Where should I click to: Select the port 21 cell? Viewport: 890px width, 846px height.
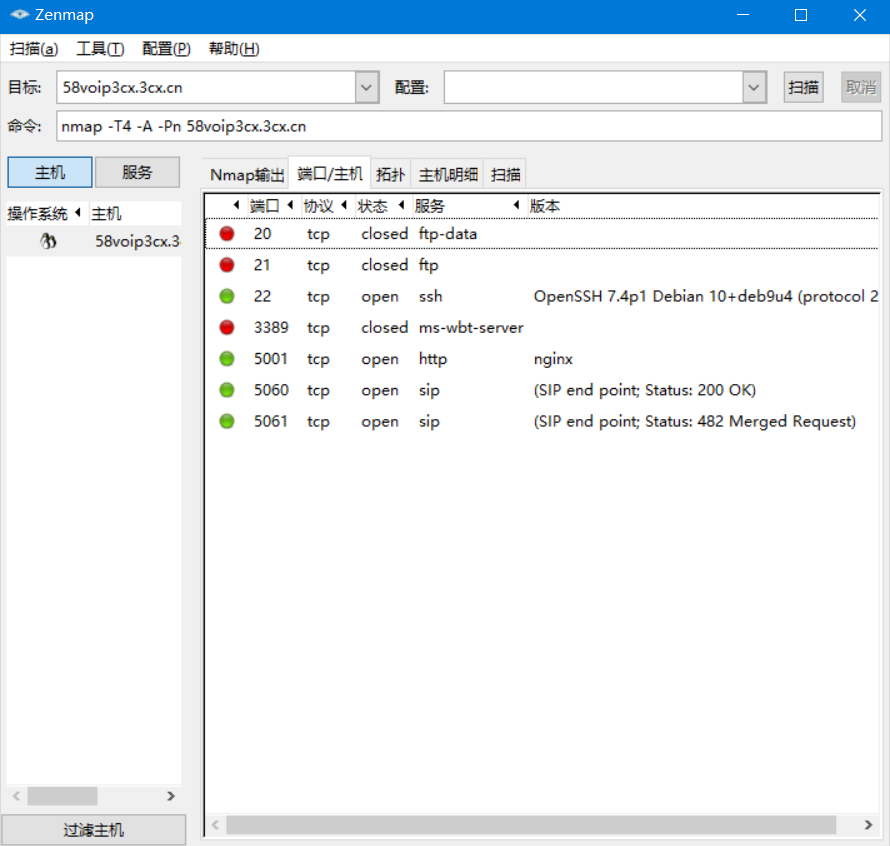(x=262, y=265)
